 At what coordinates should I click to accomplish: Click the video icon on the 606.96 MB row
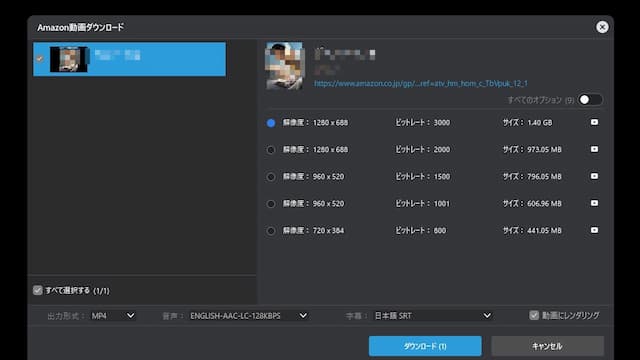pos(594,203)
